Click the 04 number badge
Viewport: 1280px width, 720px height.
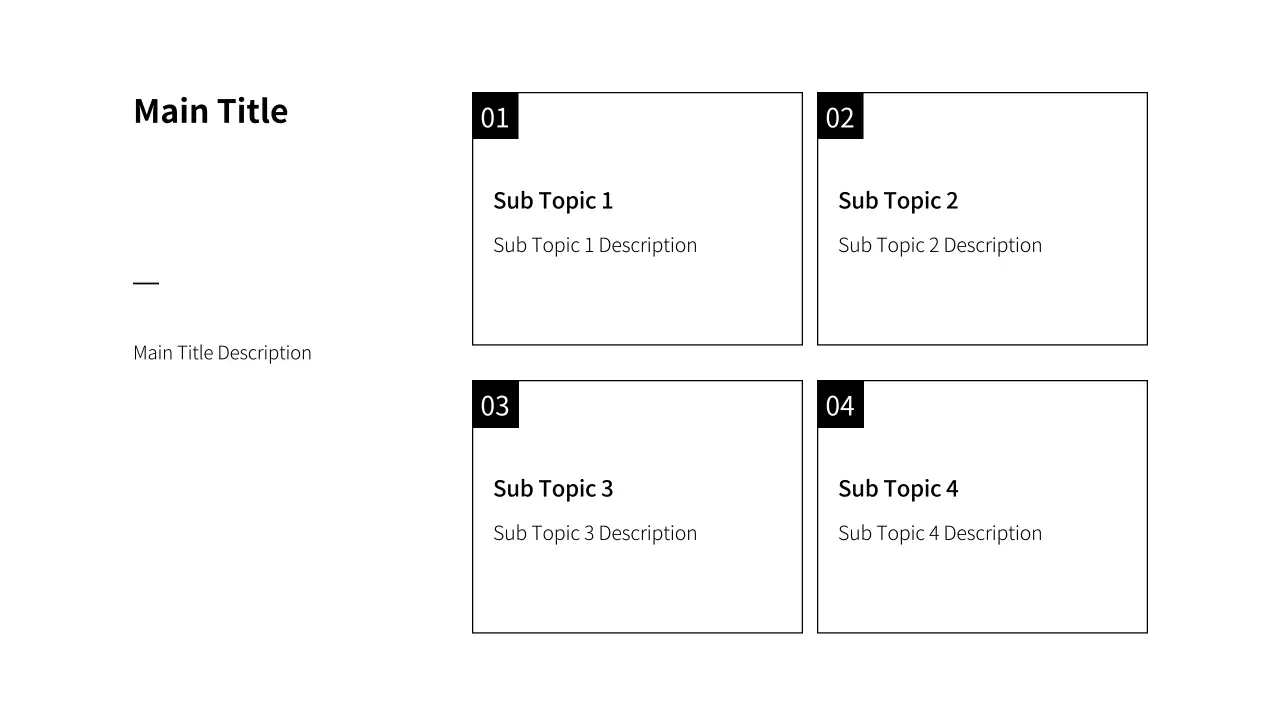[x=840, y=405]
